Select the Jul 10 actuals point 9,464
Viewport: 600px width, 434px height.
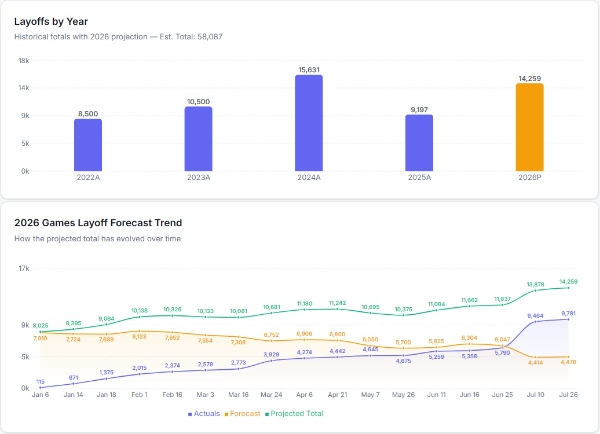click(535, 322)
